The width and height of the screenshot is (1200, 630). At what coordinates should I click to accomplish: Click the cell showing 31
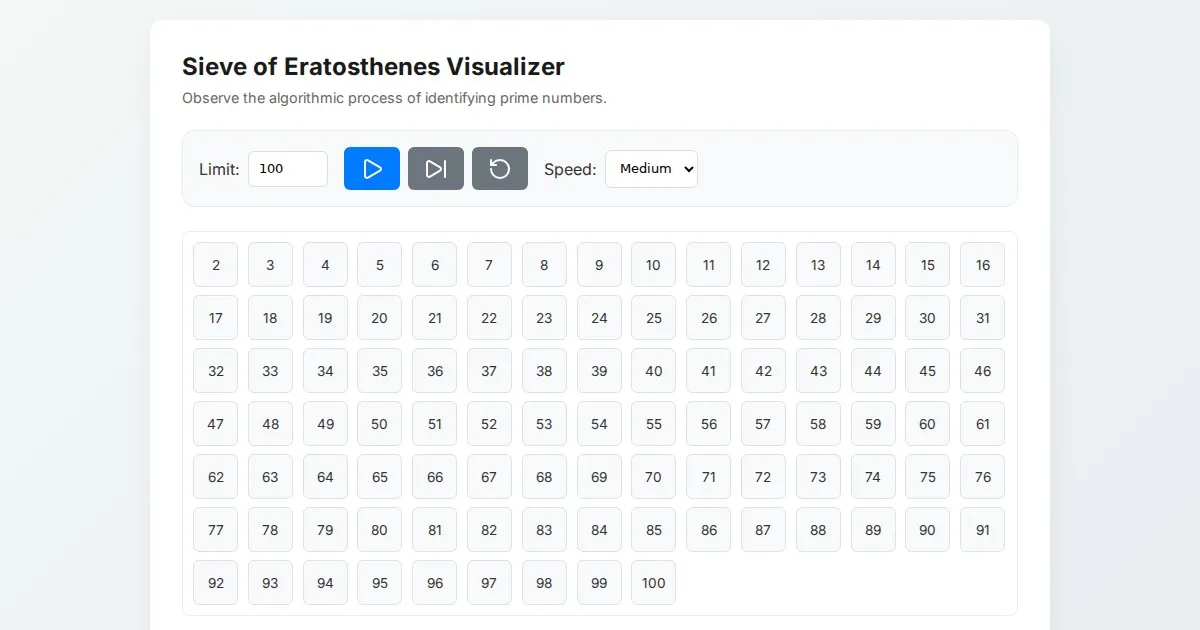(982, 318)
